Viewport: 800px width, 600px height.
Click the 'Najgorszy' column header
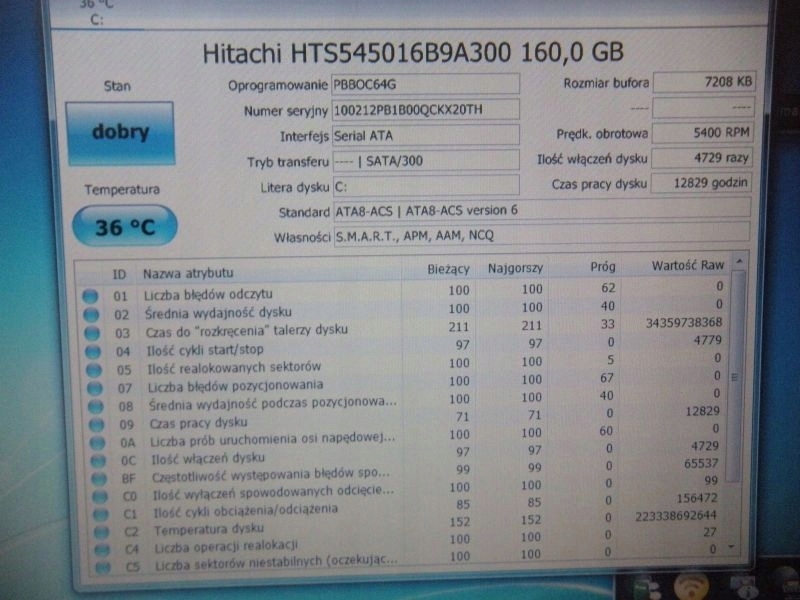[515, 268]
